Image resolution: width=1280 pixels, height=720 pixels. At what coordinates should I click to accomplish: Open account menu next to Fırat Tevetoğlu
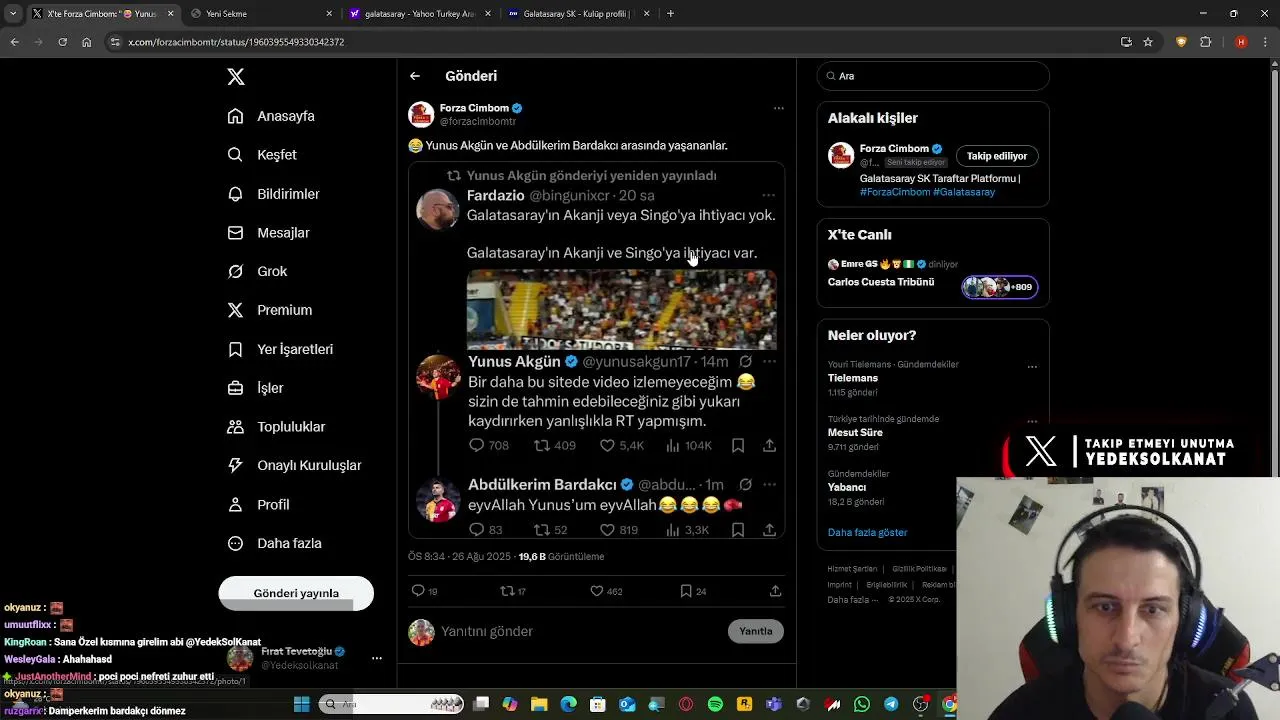tap(377, 658)
